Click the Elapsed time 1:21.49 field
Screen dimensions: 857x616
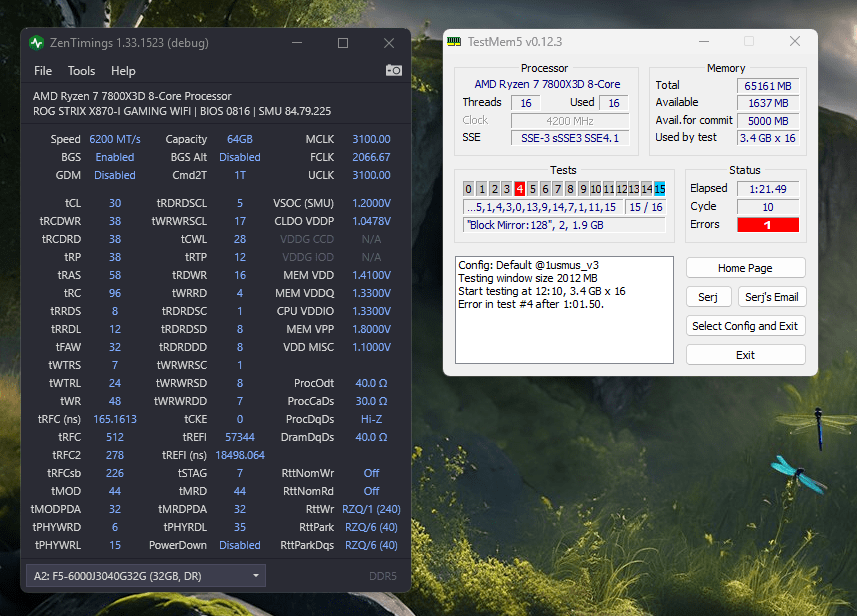pyautogui.click(x=768, y=189)
